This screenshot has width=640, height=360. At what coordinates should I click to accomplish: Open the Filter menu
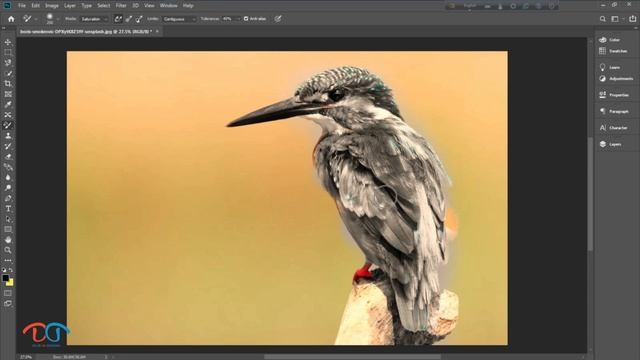pos(121,6)
